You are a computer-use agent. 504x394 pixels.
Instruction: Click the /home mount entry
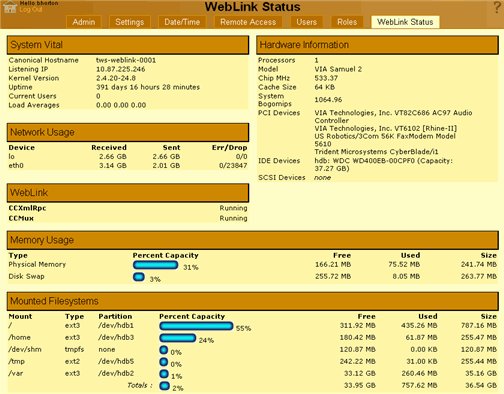pyautogui.click(x=19, y=338)
